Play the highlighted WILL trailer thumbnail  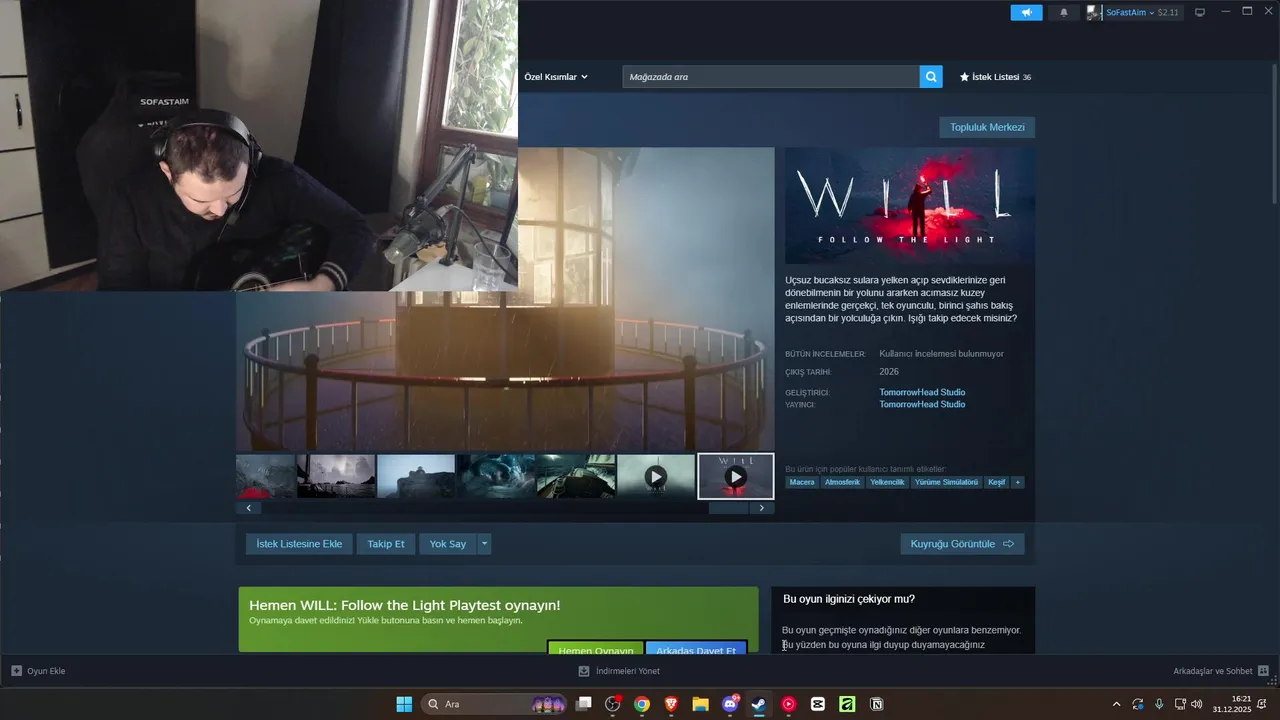pyautogui.click(x=735, y=476)
